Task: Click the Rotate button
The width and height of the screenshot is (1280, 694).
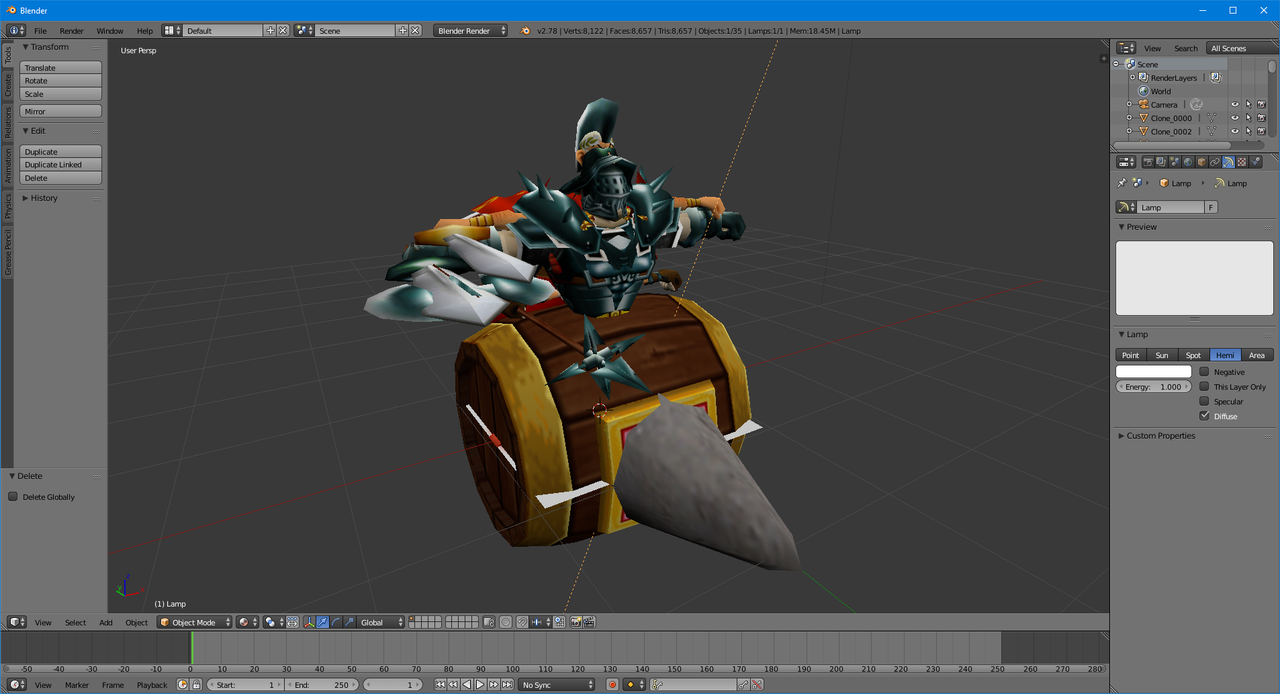Action: point(61,81)
